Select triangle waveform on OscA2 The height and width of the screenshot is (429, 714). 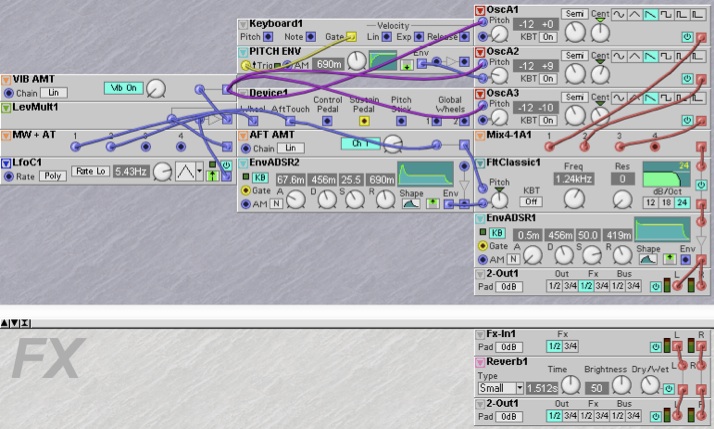click(x=637, y=54)
